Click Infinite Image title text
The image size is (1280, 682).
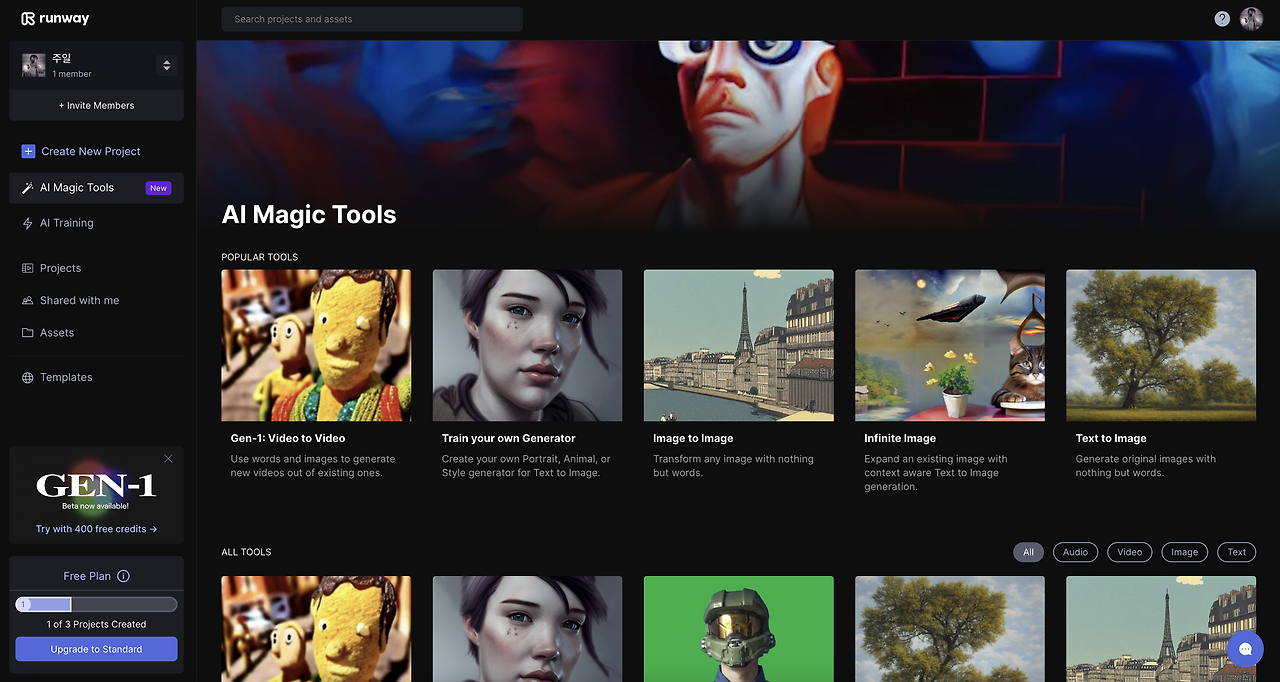pyautogui.click(x=900, y=438)
